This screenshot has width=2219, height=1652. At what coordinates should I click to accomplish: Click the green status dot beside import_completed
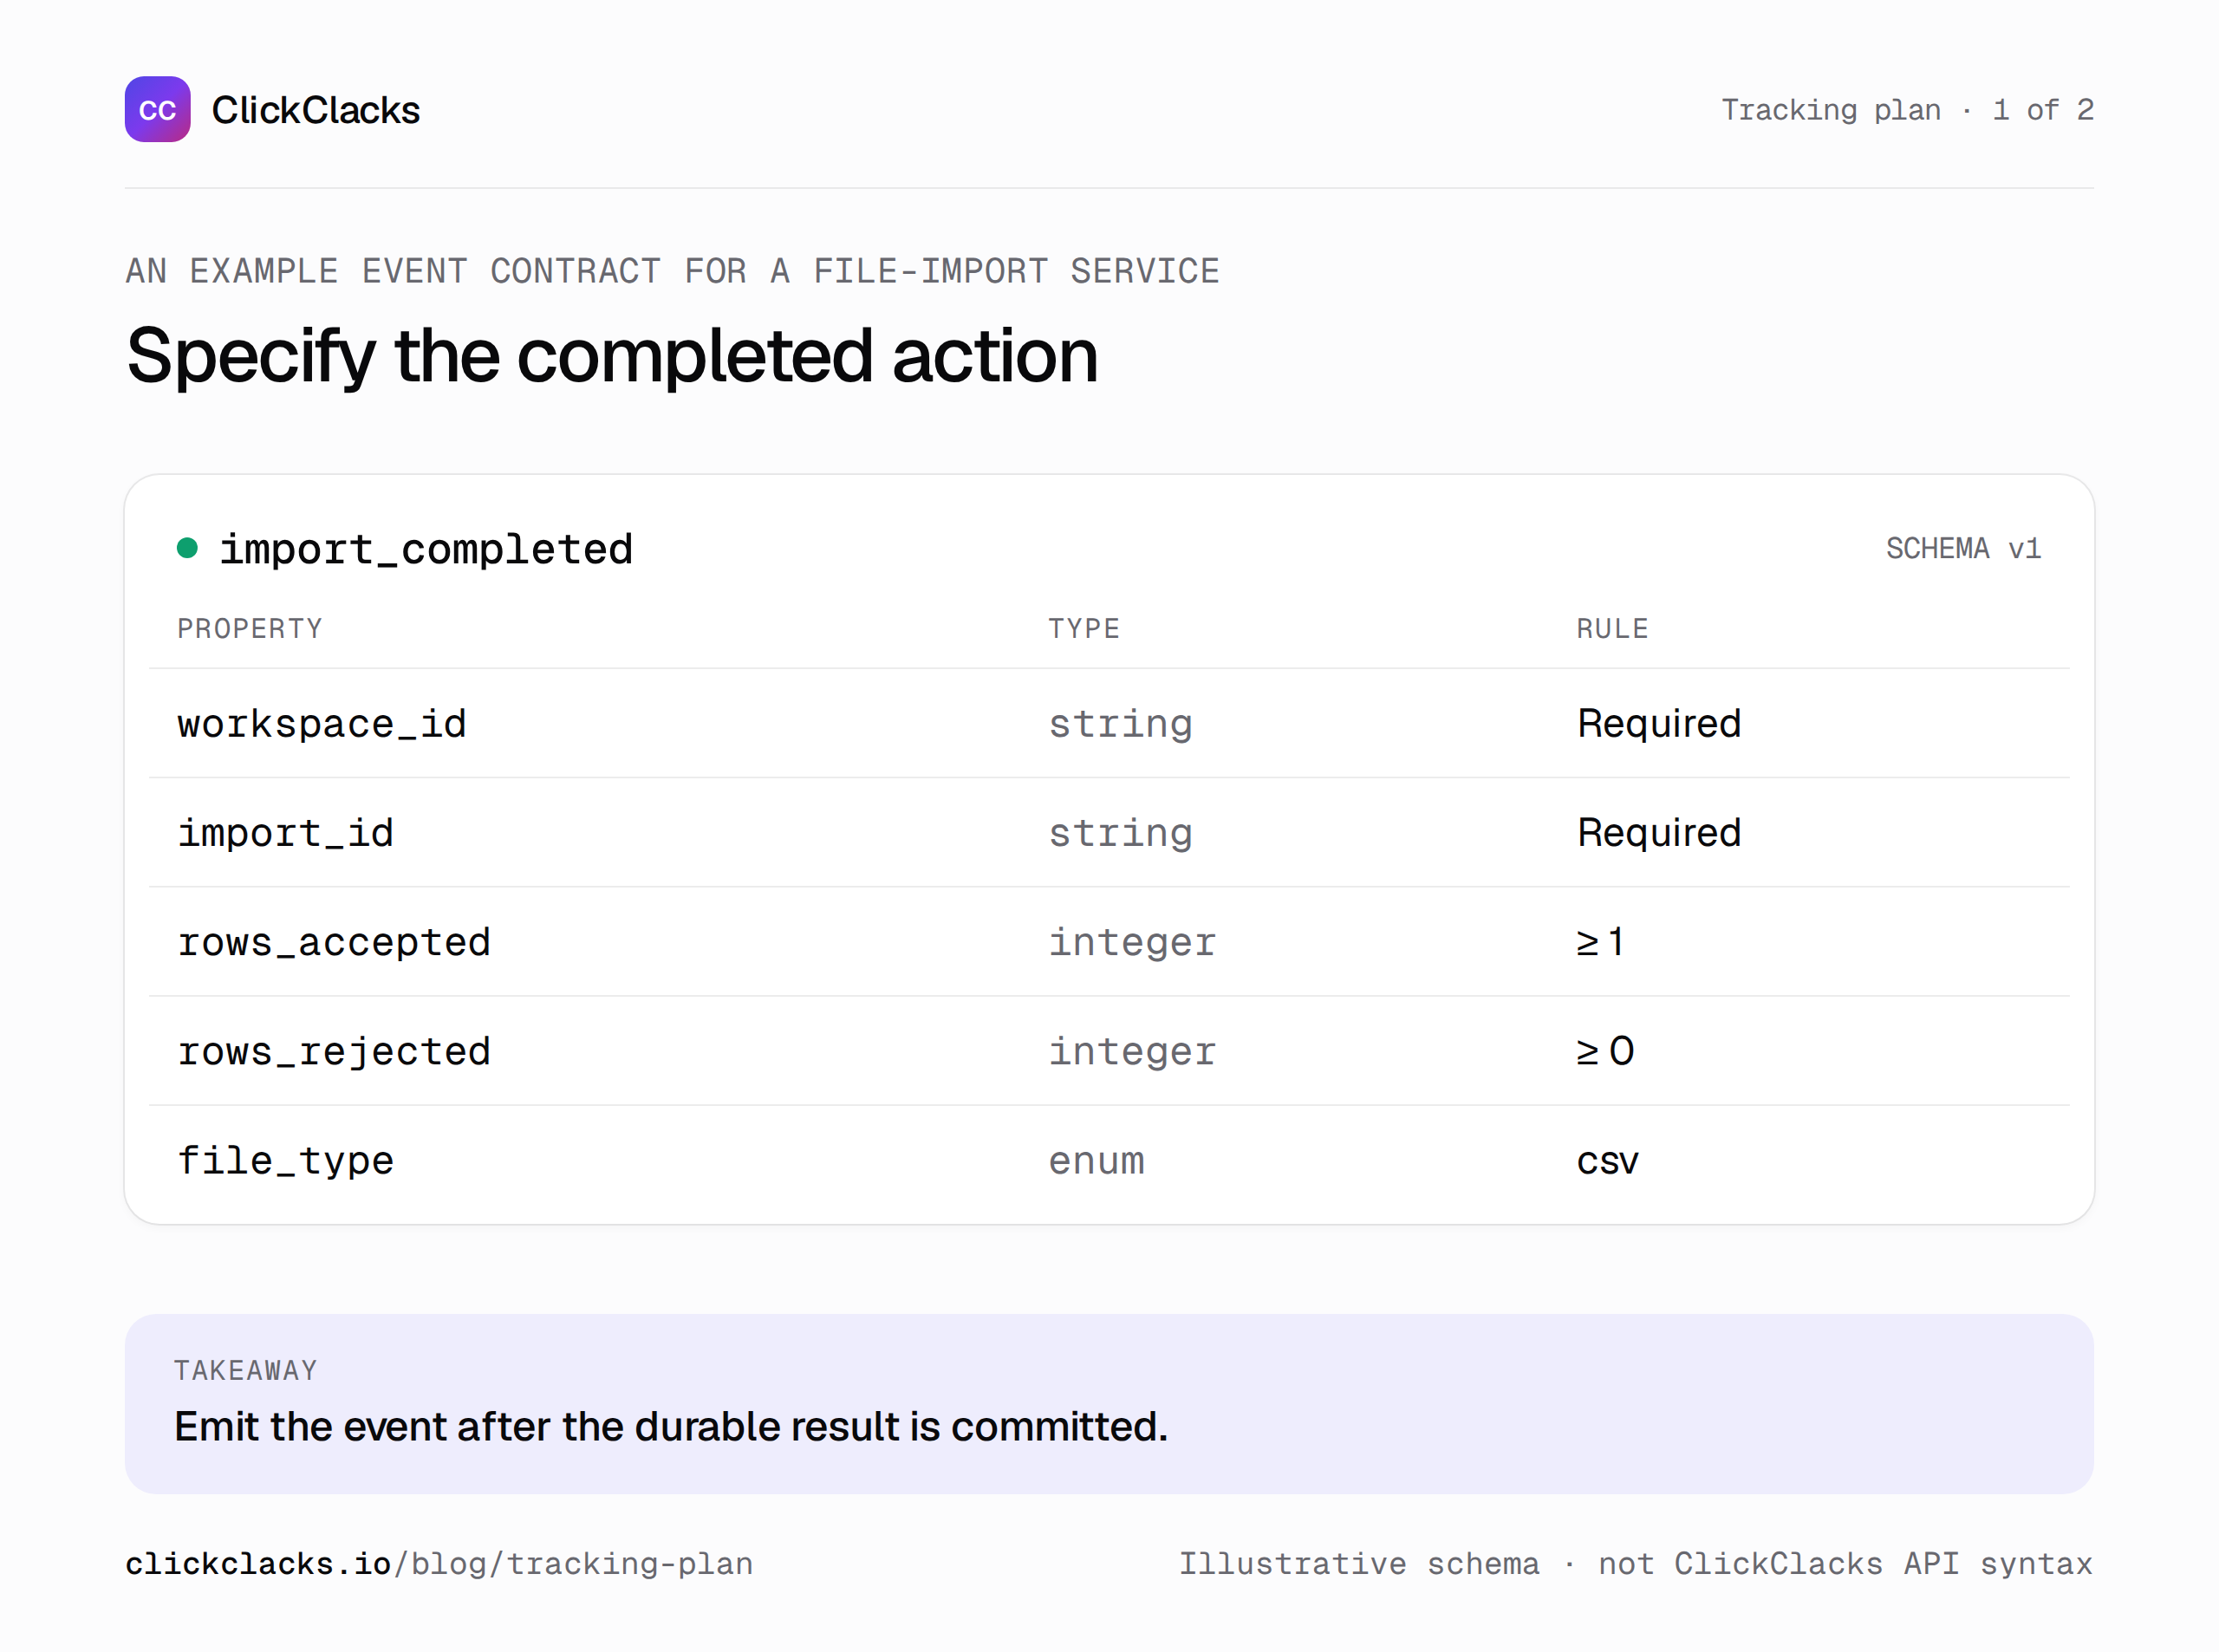tap(187, 548)
